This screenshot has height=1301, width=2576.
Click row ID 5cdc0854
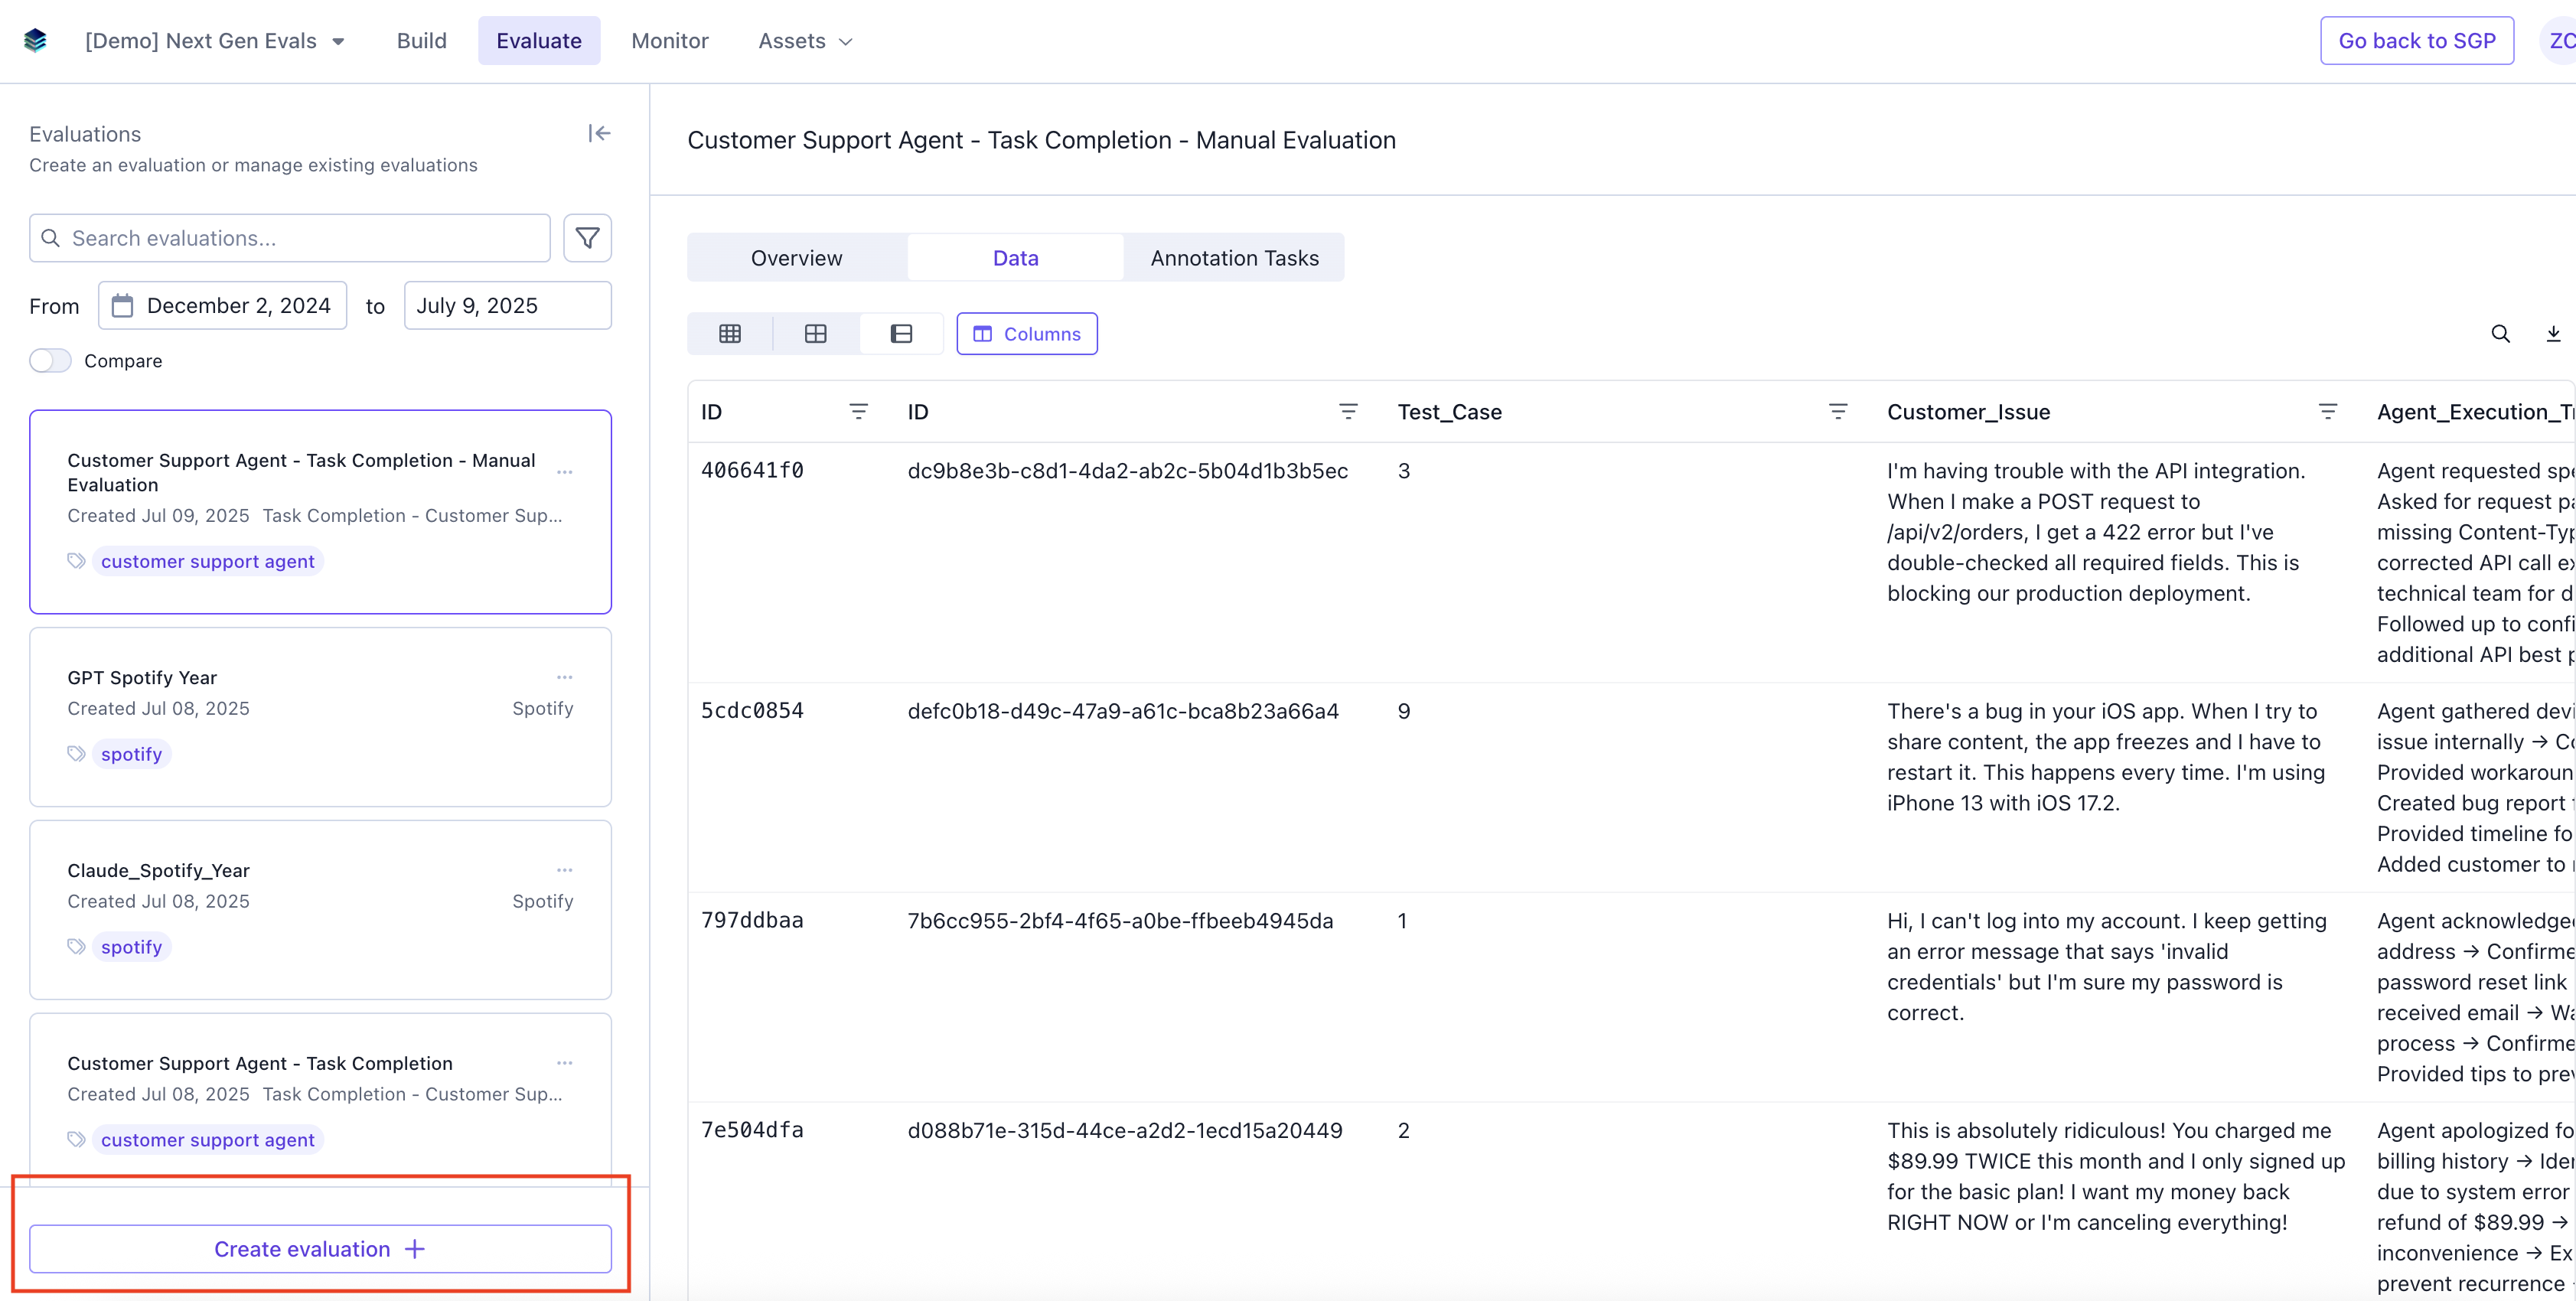click(752, 710)
